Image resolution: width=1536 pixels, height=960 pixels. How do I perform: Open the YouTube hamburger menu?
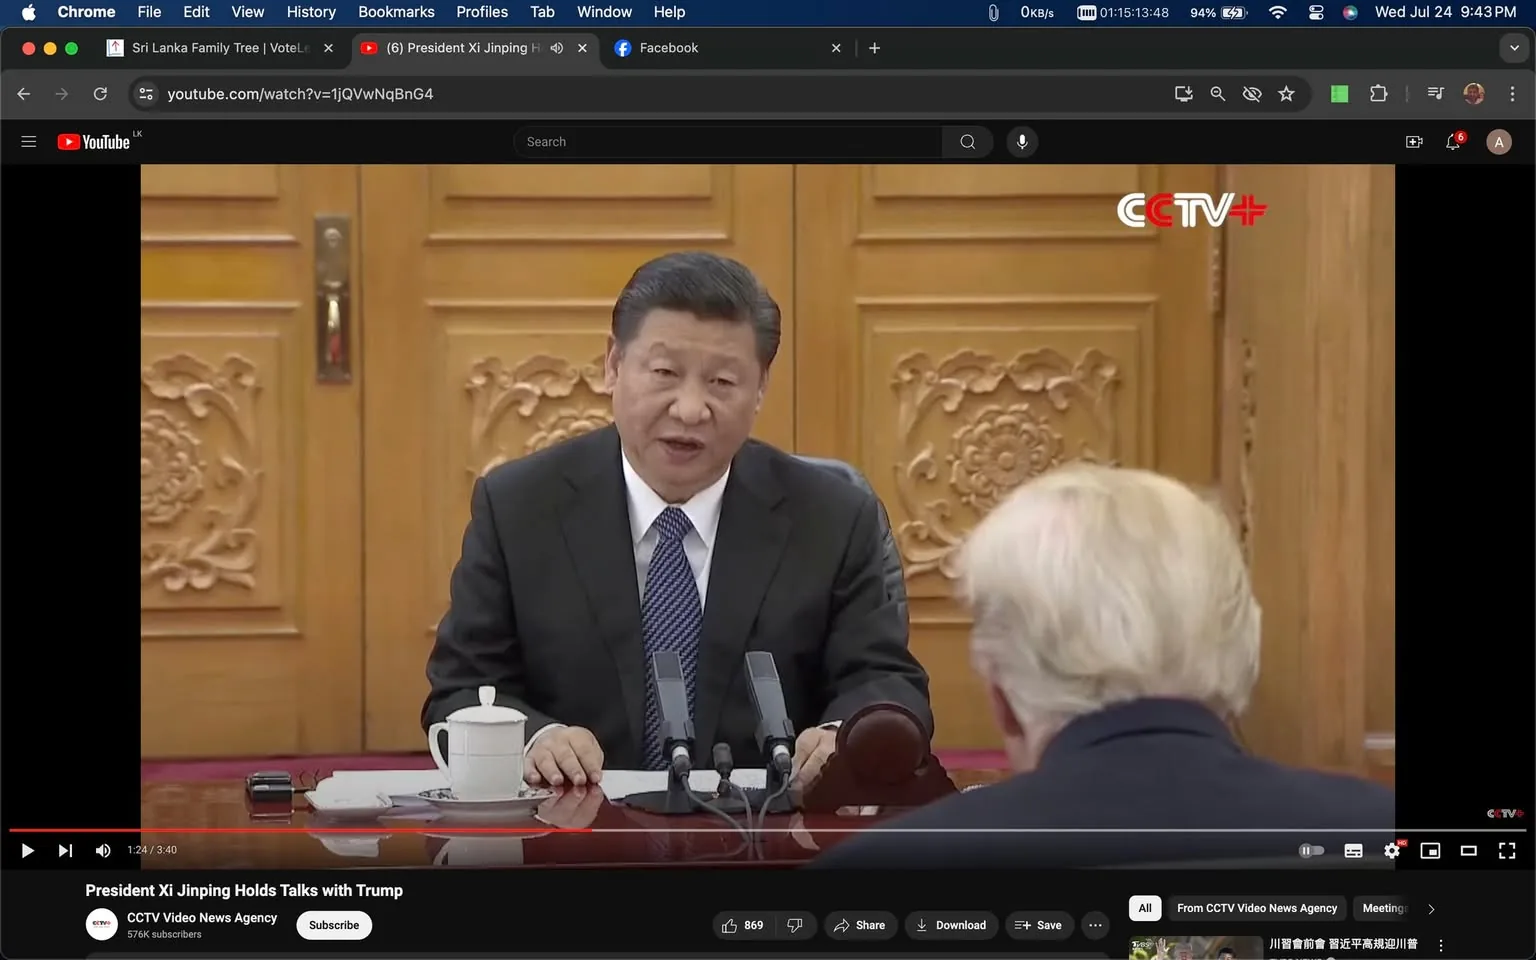[x=28, y=141]
